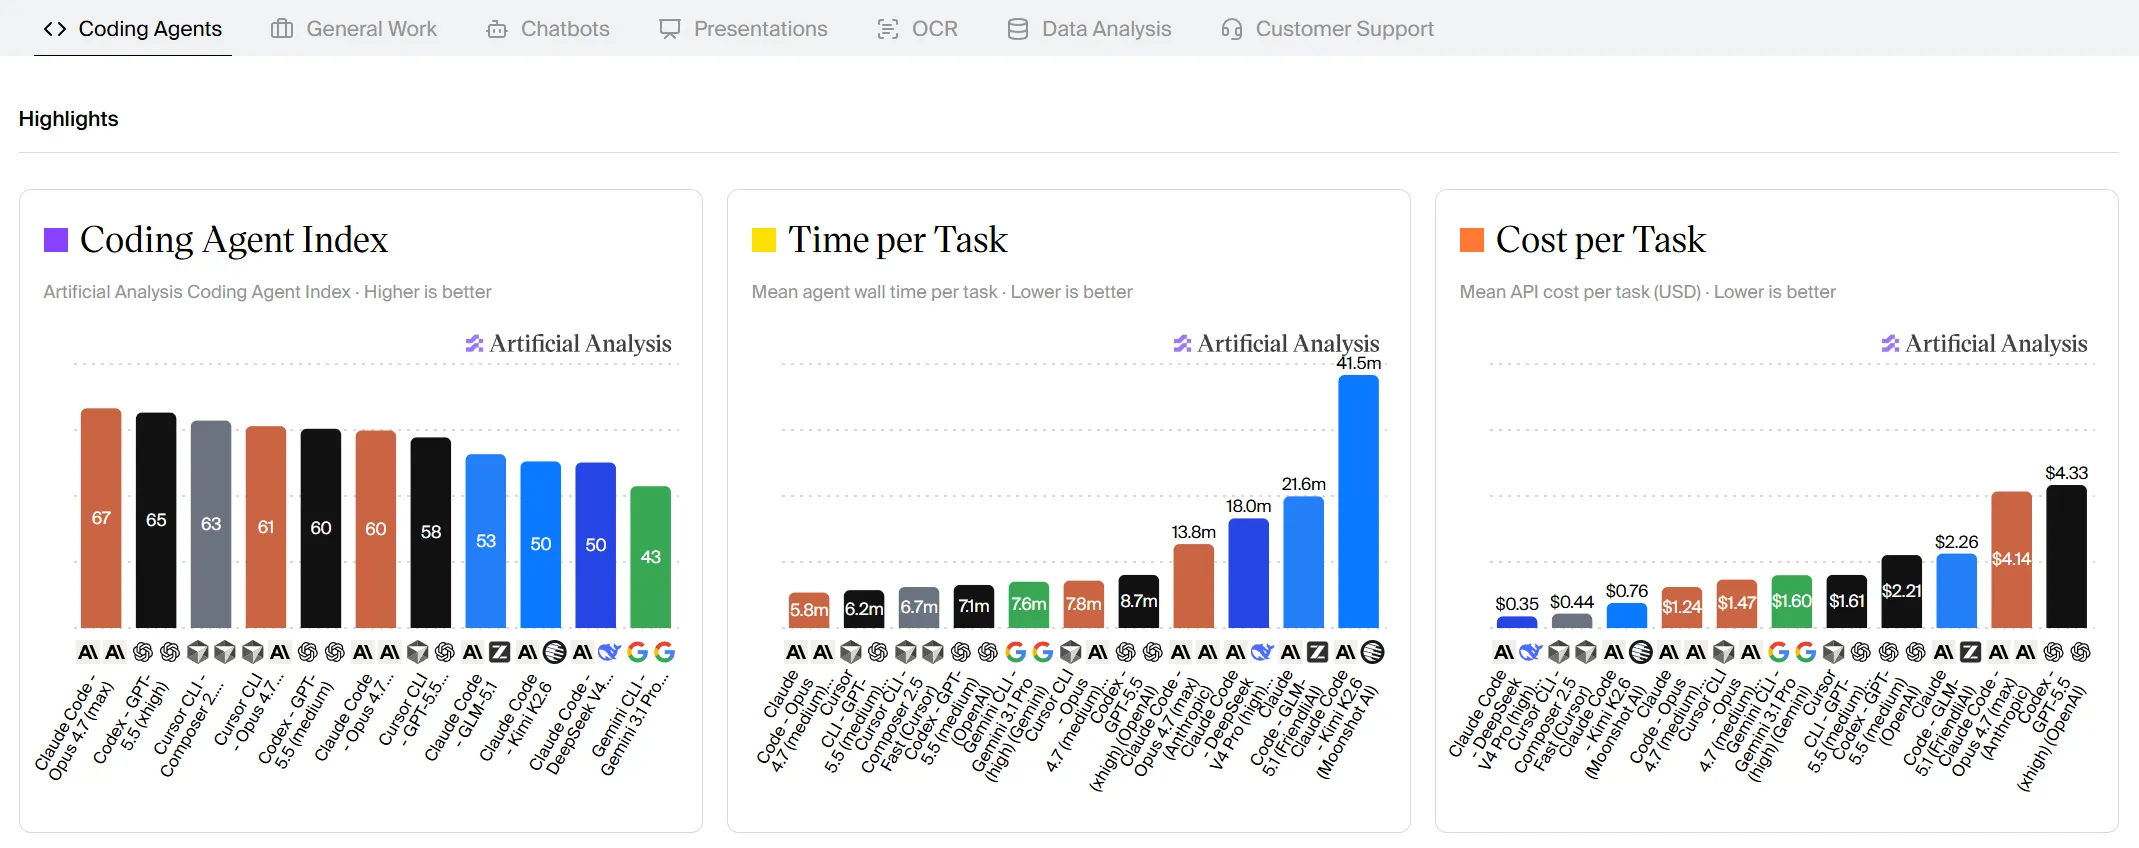
Task: Select the $4.14 bar in Cost per Task
Action: (2012, 559)
